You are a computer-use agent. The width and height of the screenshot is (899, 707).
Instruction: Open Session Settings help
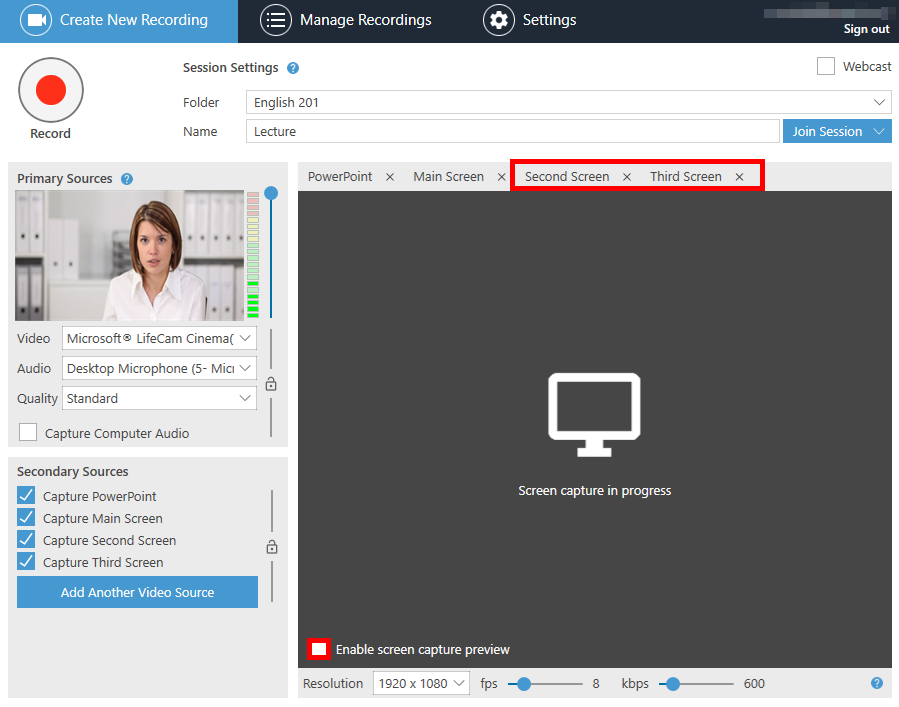pos(295,67)
